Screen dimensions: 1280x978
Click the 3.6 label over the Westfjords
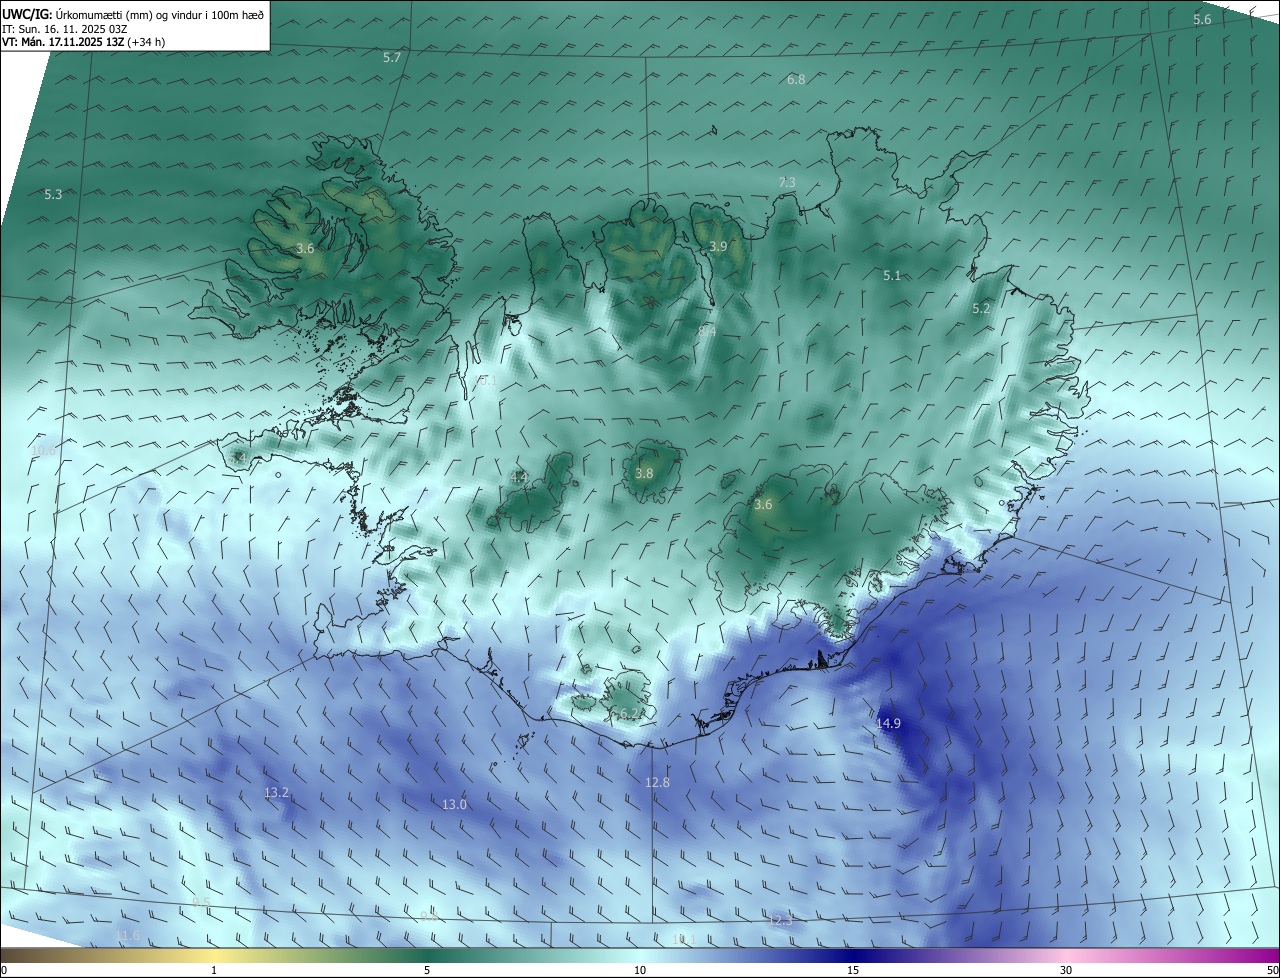pyautogui.click(x=306, y=248)
